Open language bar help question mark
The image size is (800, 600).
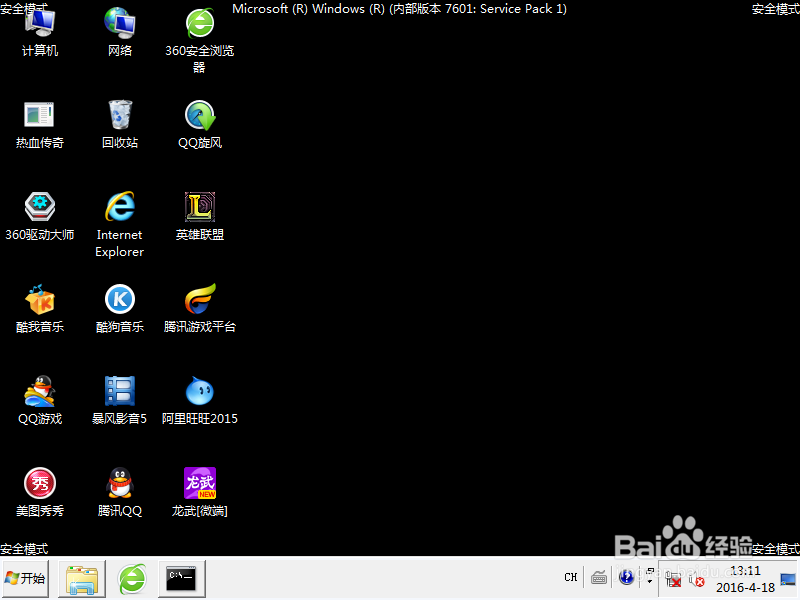[627, 578]
